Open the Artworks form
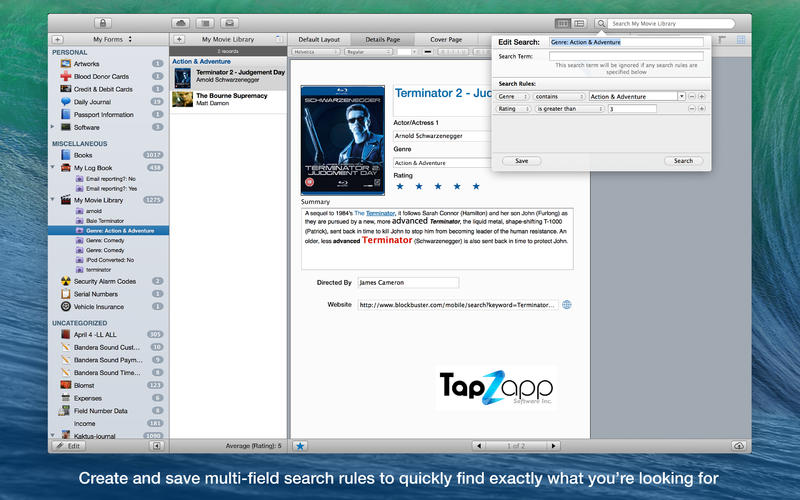This screenshot has height=500, width=800. coord(108,64)
